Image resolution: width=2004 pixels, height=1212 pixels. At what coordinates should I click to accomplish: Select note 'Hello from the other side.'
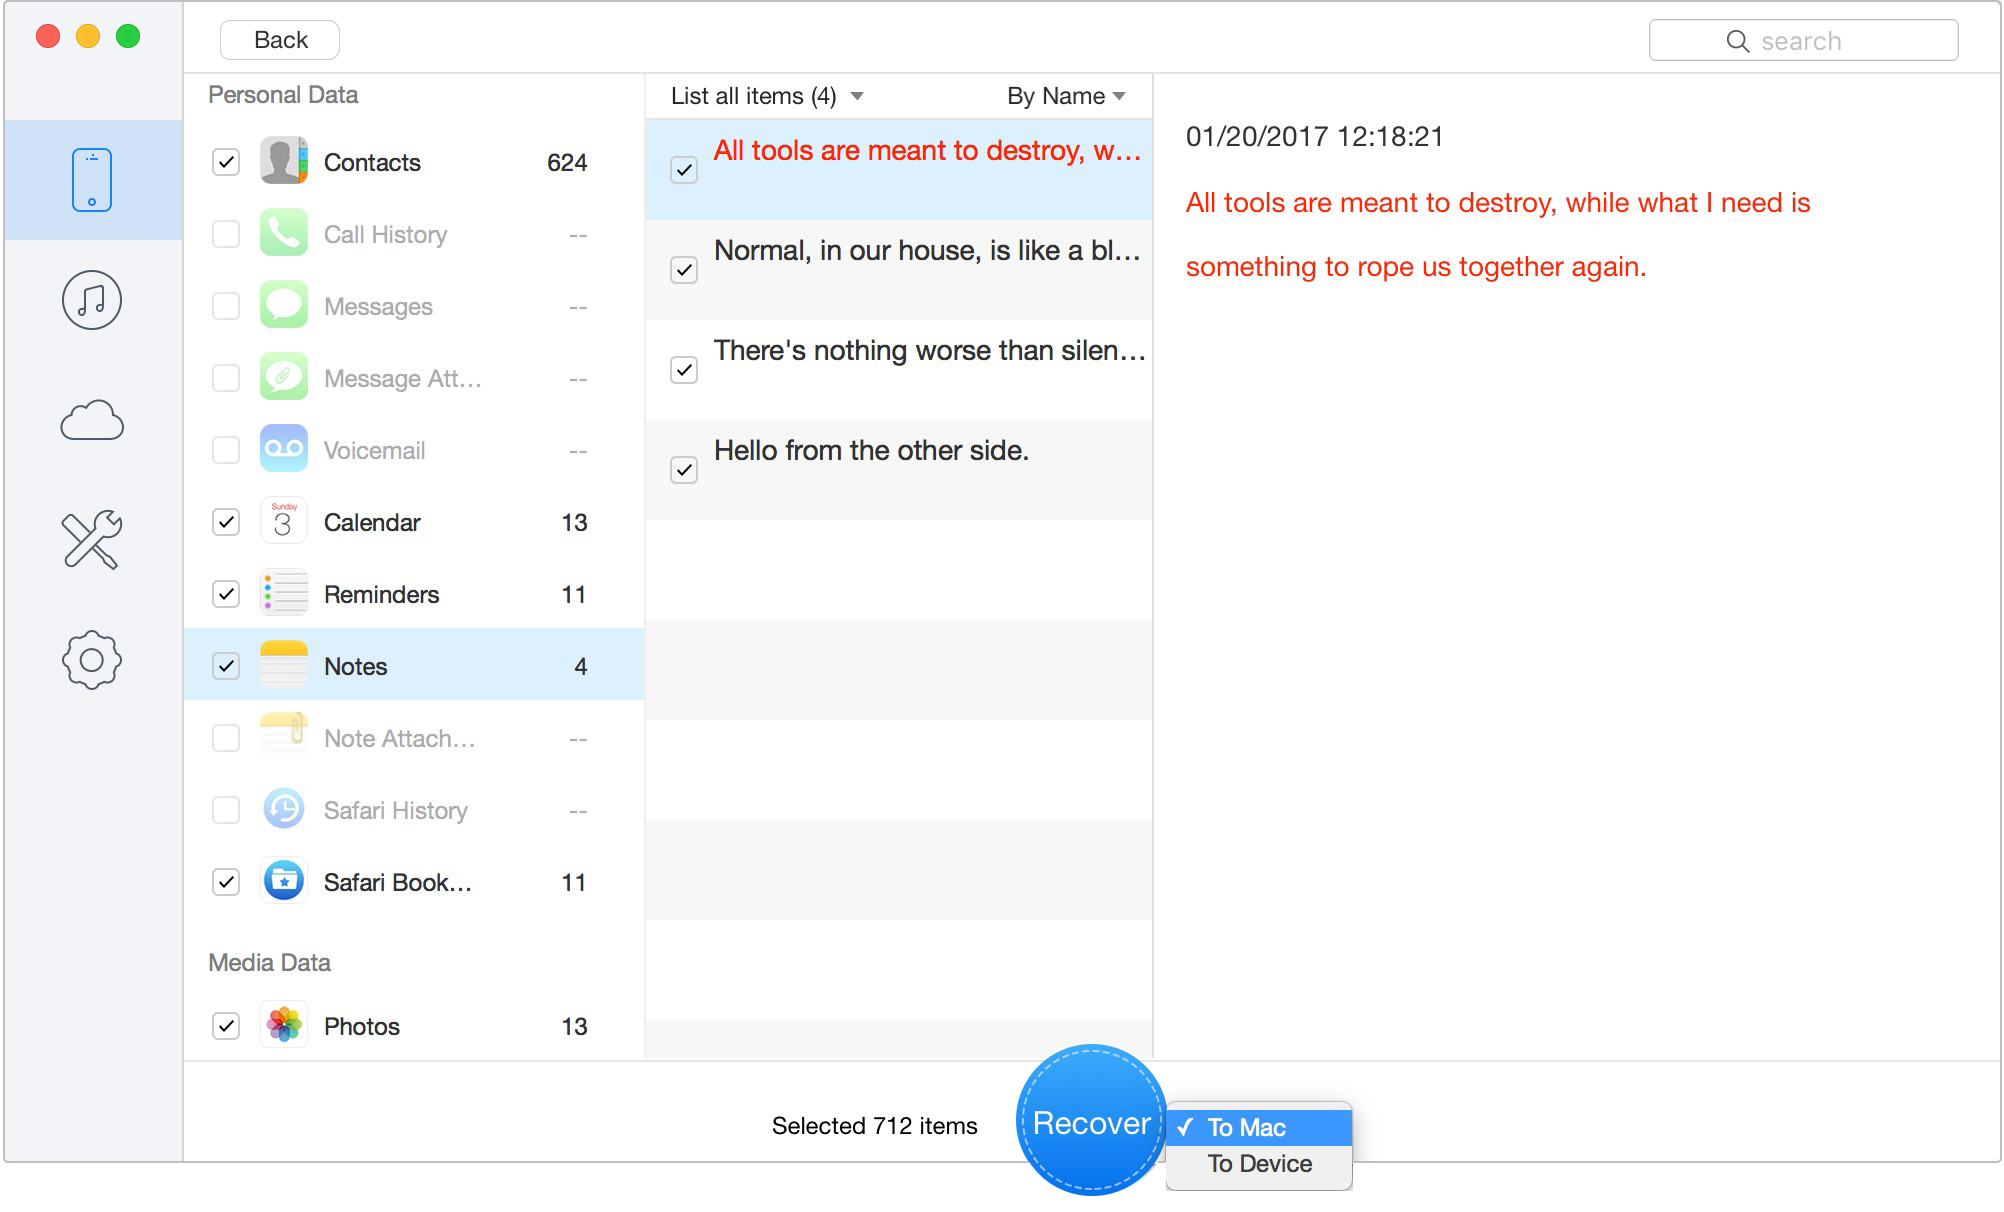pos(899,470)
